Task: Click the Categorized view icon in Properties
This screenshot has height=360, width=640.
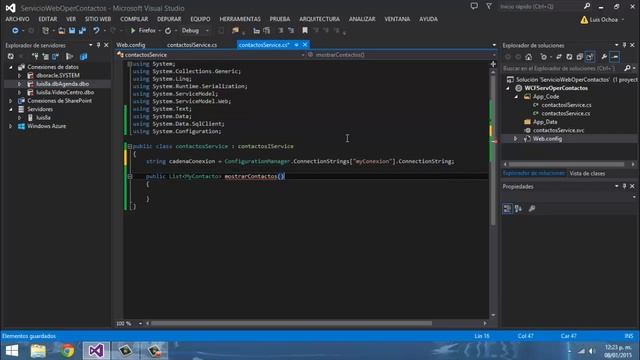Action: [507, 209]
